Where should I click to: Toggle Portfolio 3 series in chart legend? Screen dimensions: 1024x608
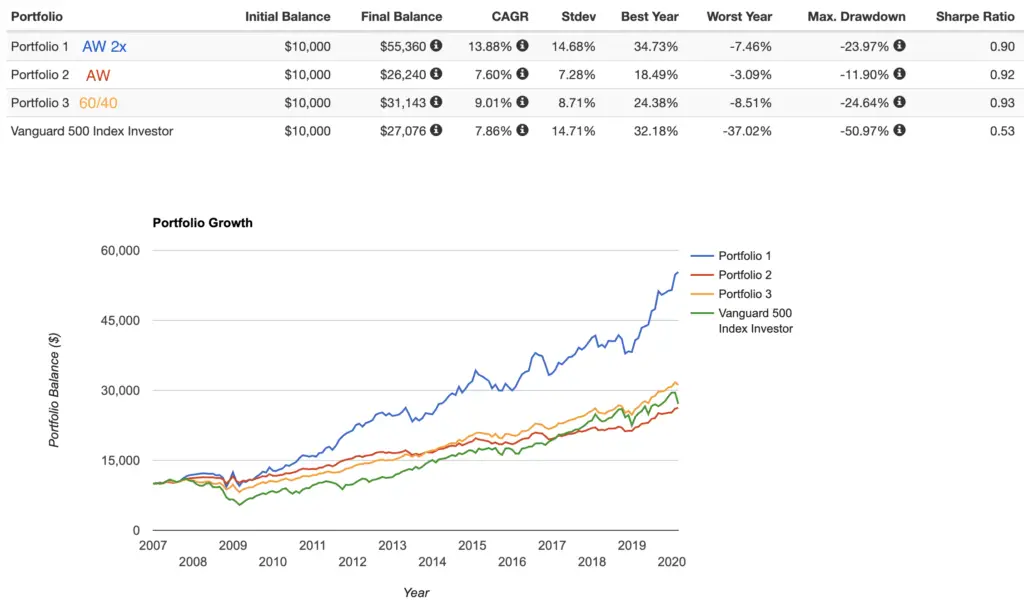(731, 294)
